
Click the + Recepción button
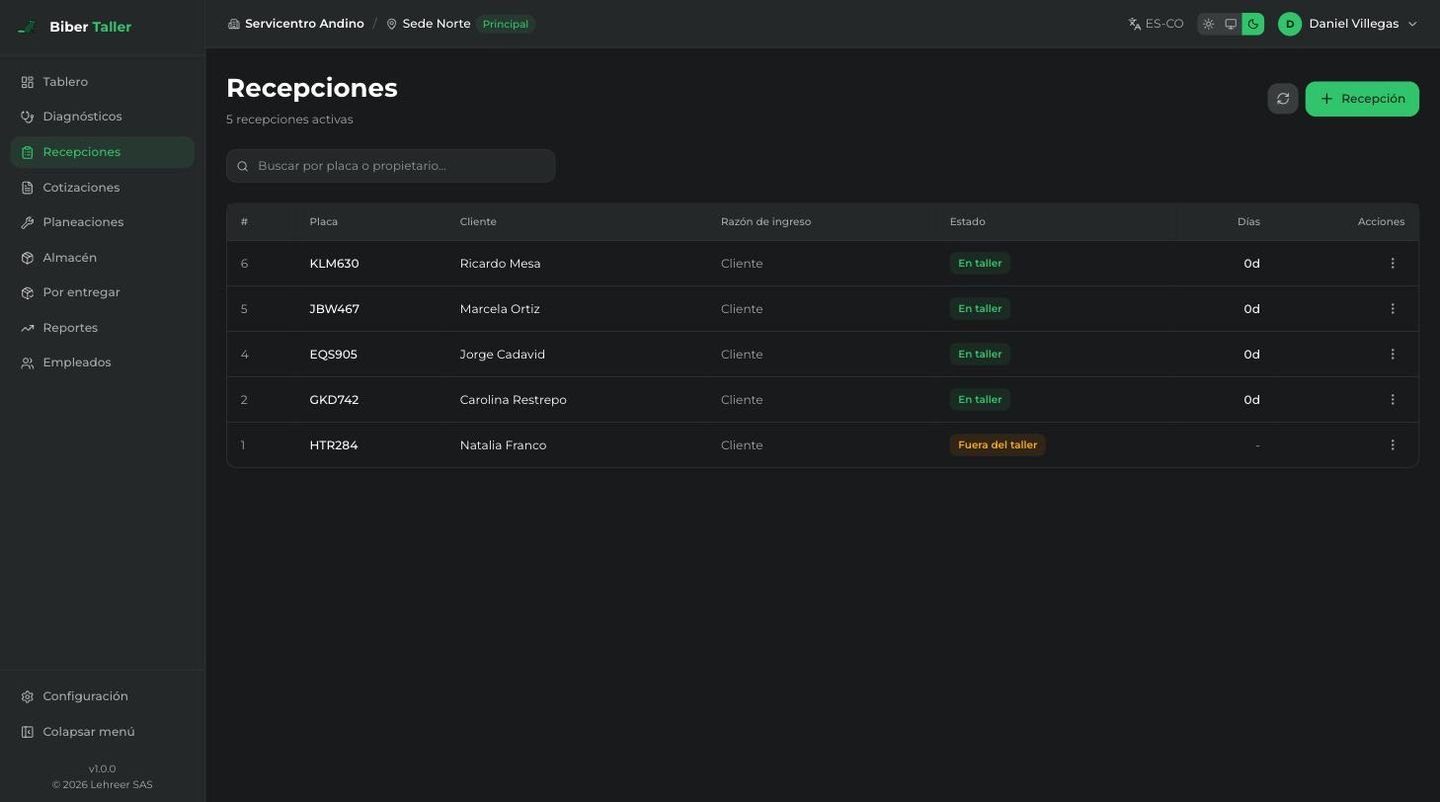coord(1362,99)
